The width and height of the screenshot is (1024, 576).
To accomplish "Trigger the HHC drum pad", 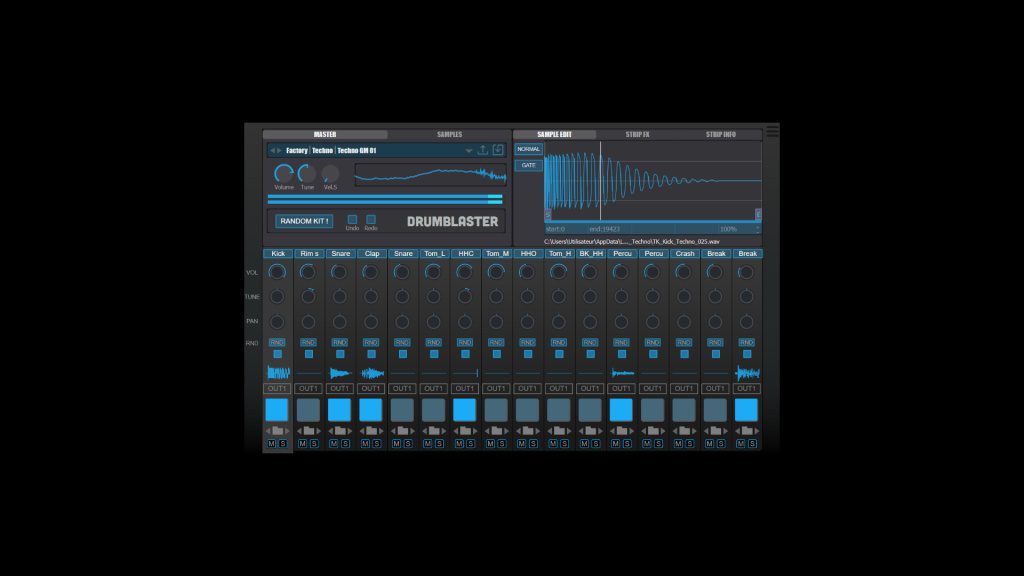I will tap(465, 410).
